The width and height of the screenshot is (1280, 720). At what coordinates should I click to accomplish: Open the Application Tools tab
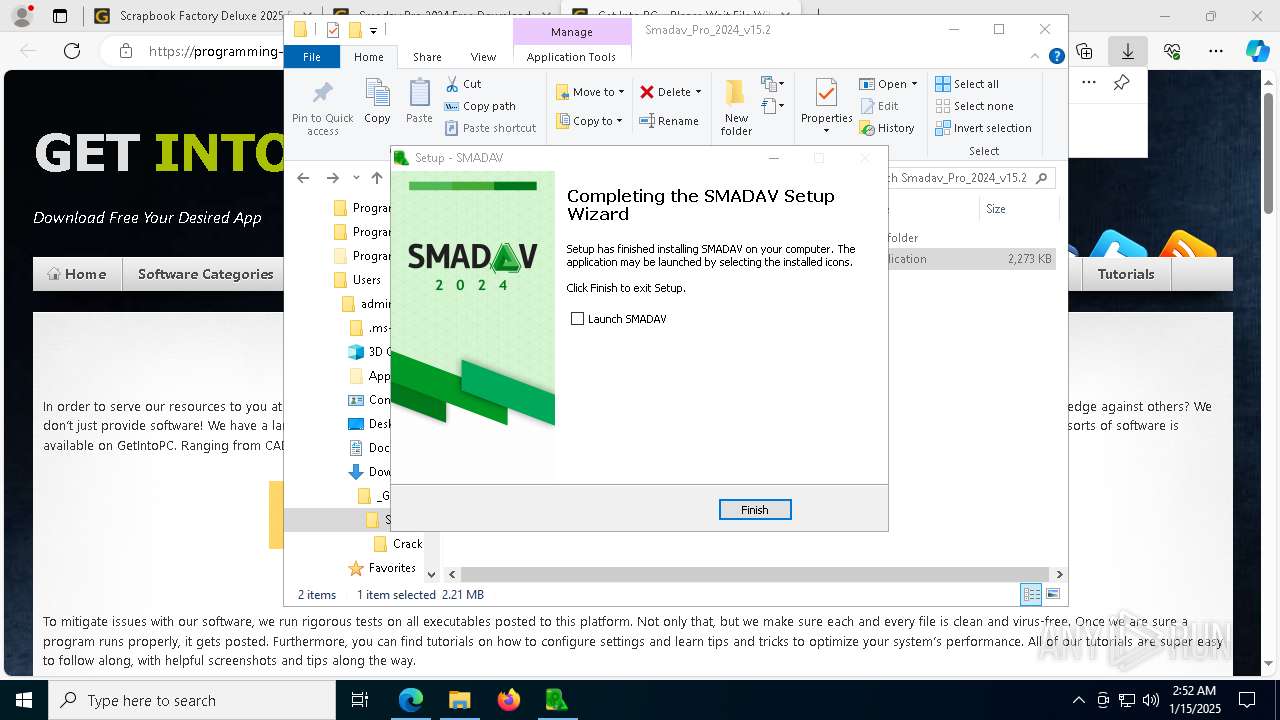click(x=571, y=57)
